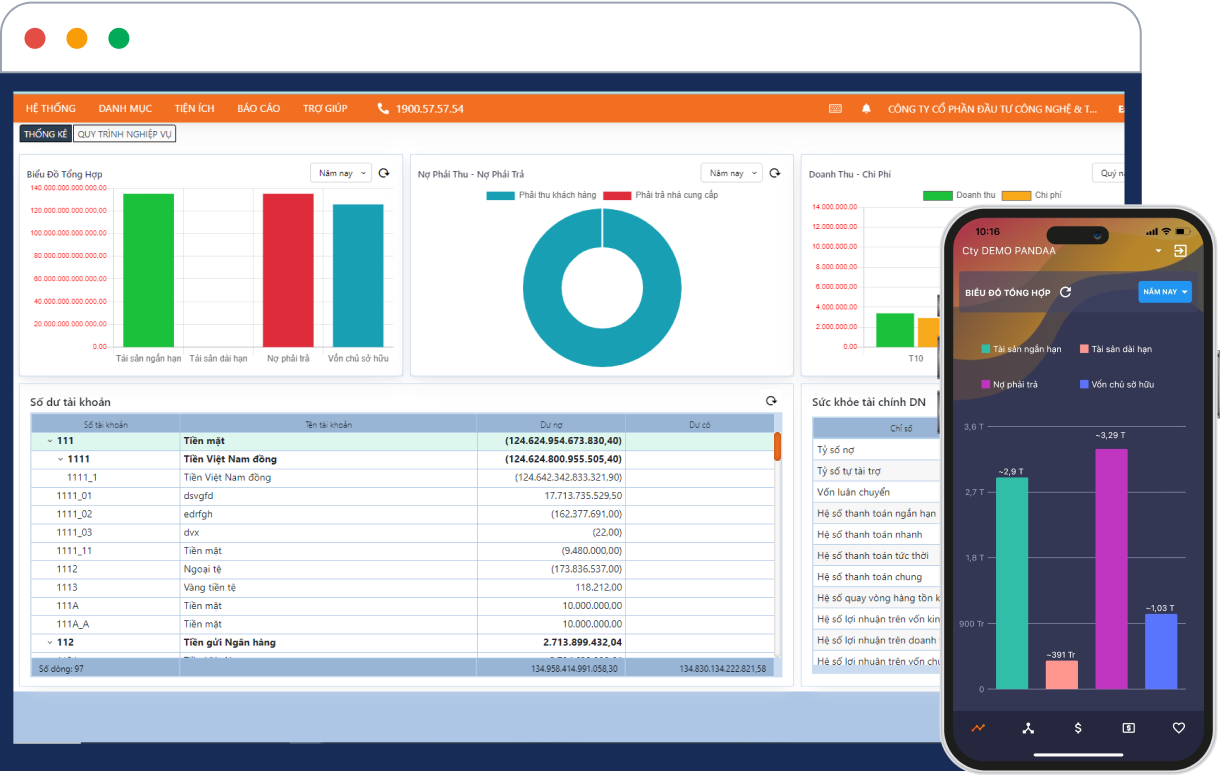Open the DANH MỤC menu

125,109
